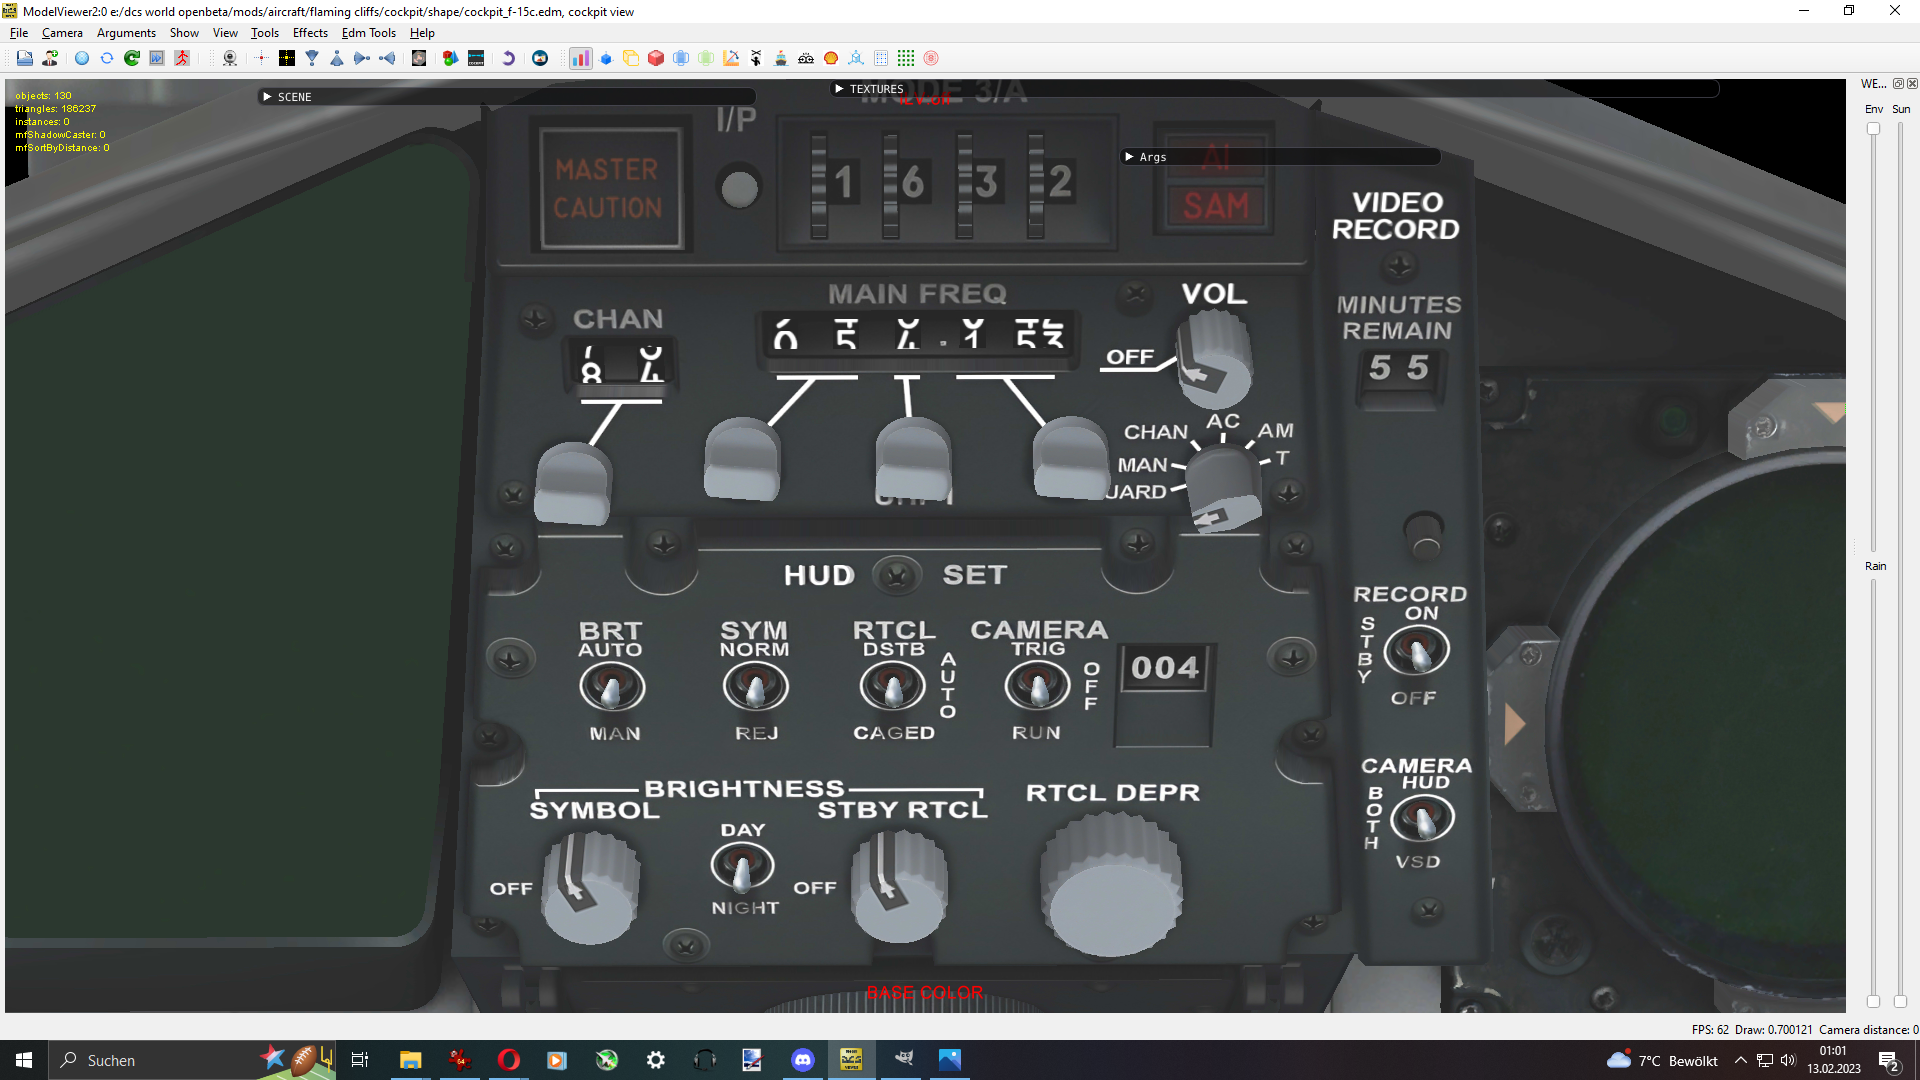The image size is (1920, 1080).
Task: Click the binoculars toolbar icon
Action: pyautogui.click(x=806, y=58)
